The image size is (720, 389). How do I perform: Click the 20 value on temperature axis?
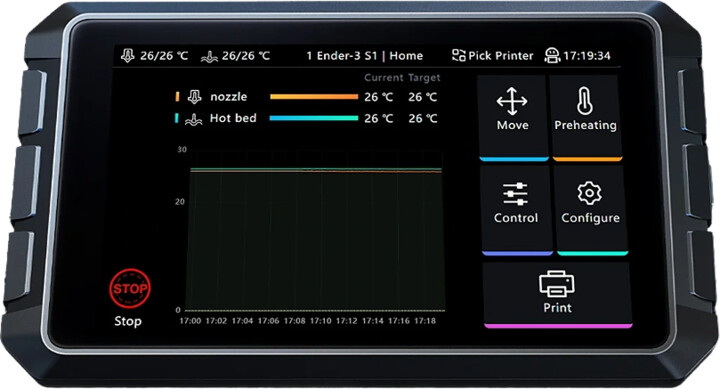click(180, 202)
